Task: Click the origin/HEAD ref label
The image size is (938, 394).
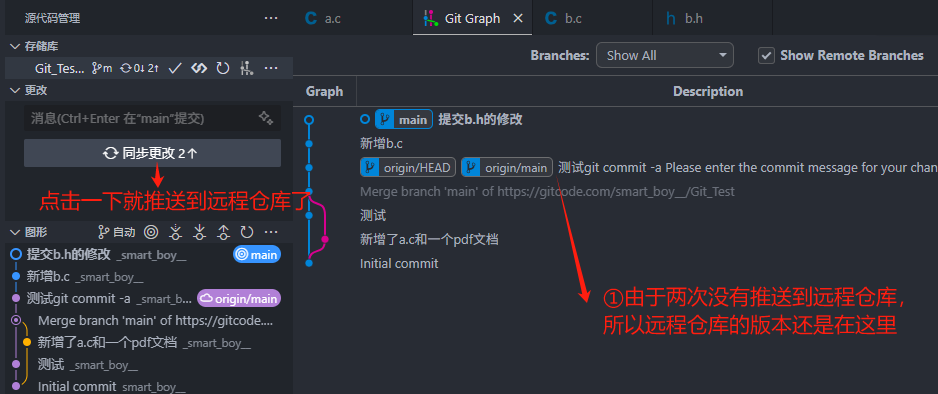Action: pyautogui.click(x=408, y=167)
